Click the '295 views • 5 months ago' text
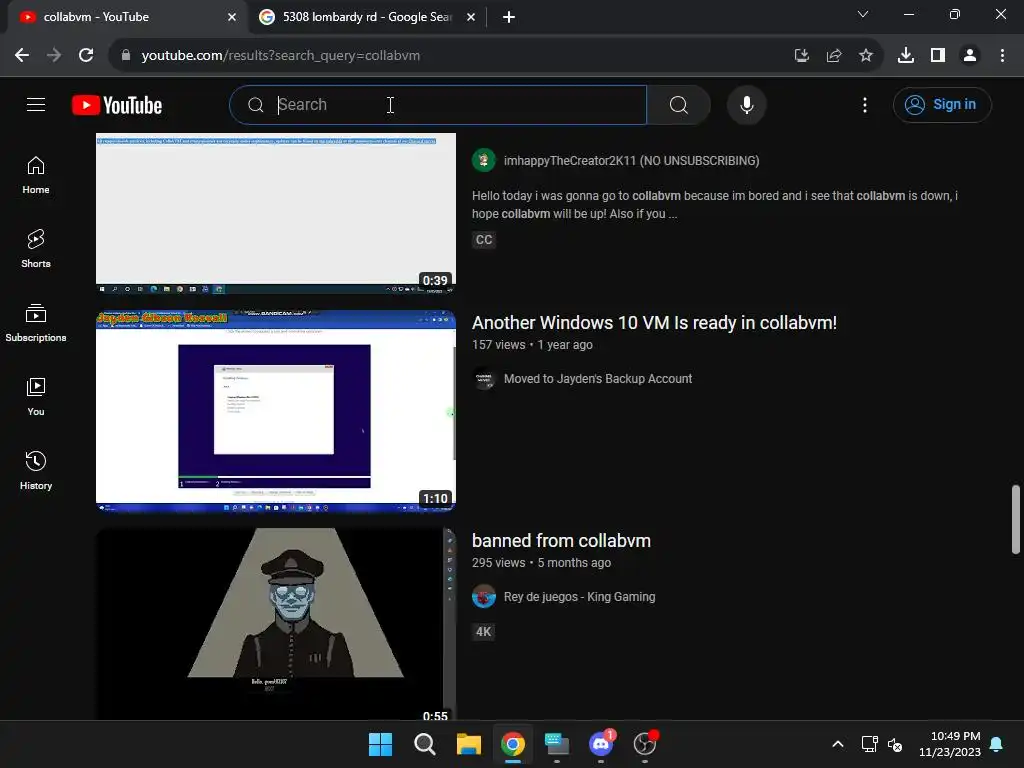Screen dimensions: 1024x768 [x=541, y=563]
